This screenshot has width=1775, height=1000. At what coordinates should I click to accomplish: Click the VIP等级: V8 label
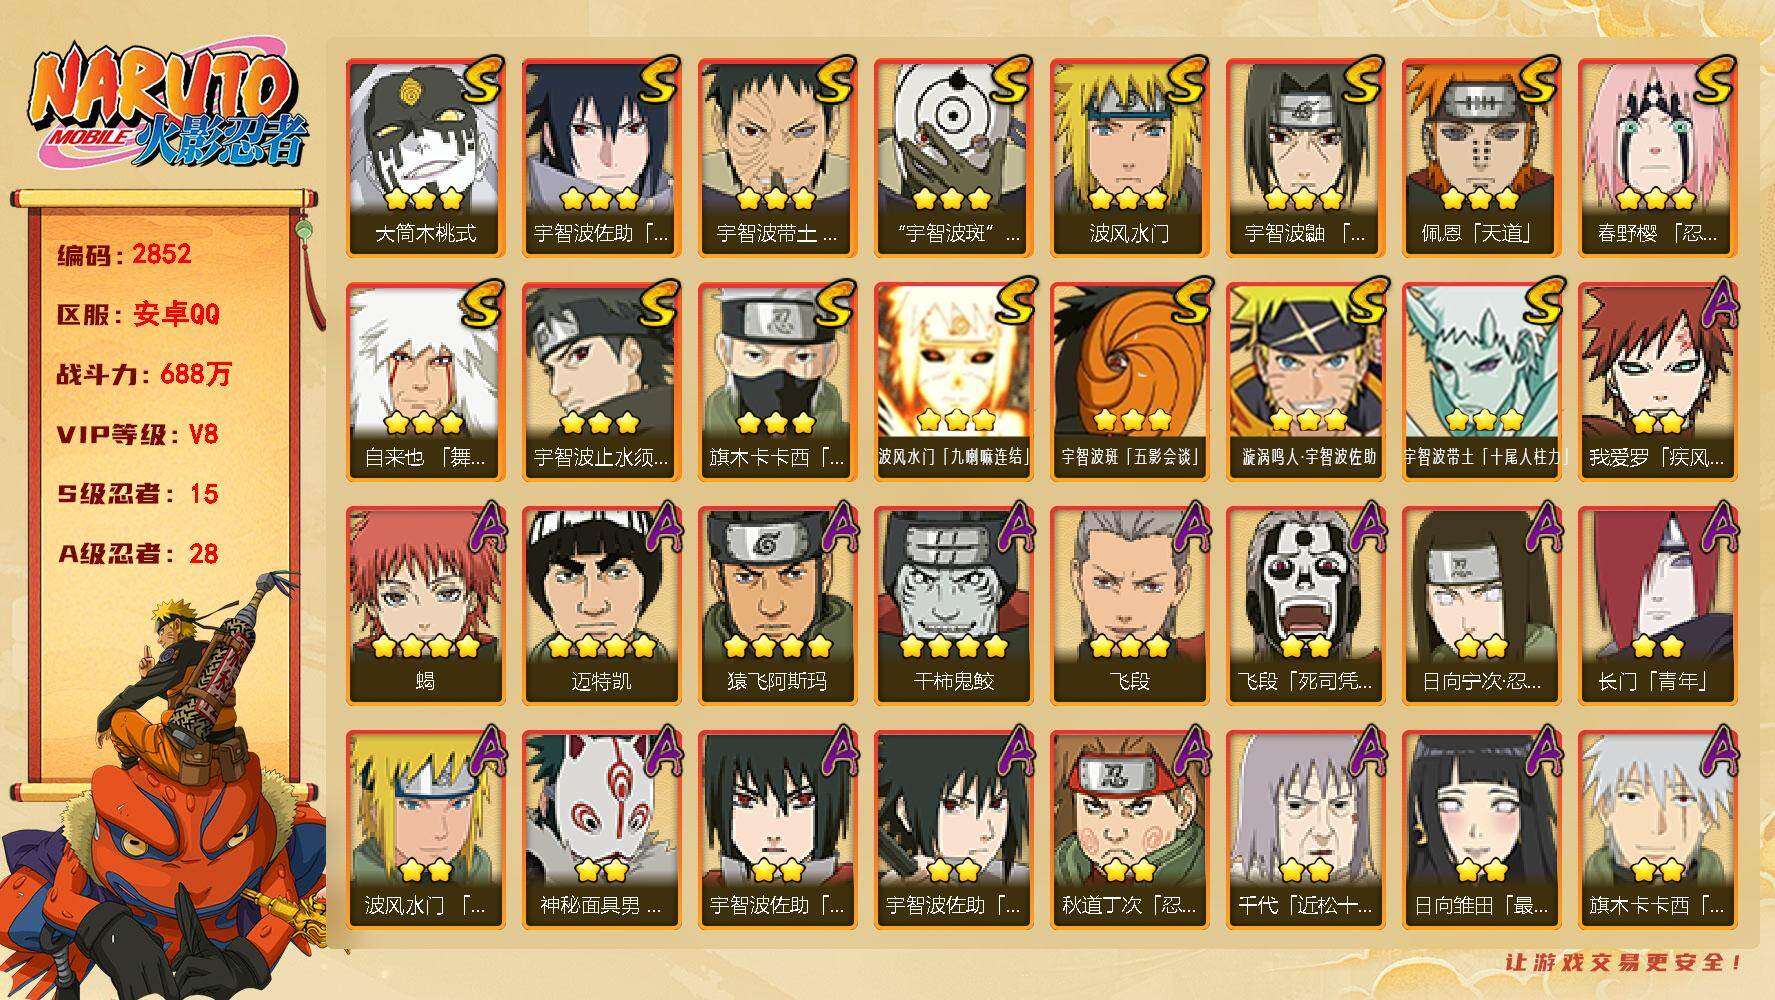[137, 434]
